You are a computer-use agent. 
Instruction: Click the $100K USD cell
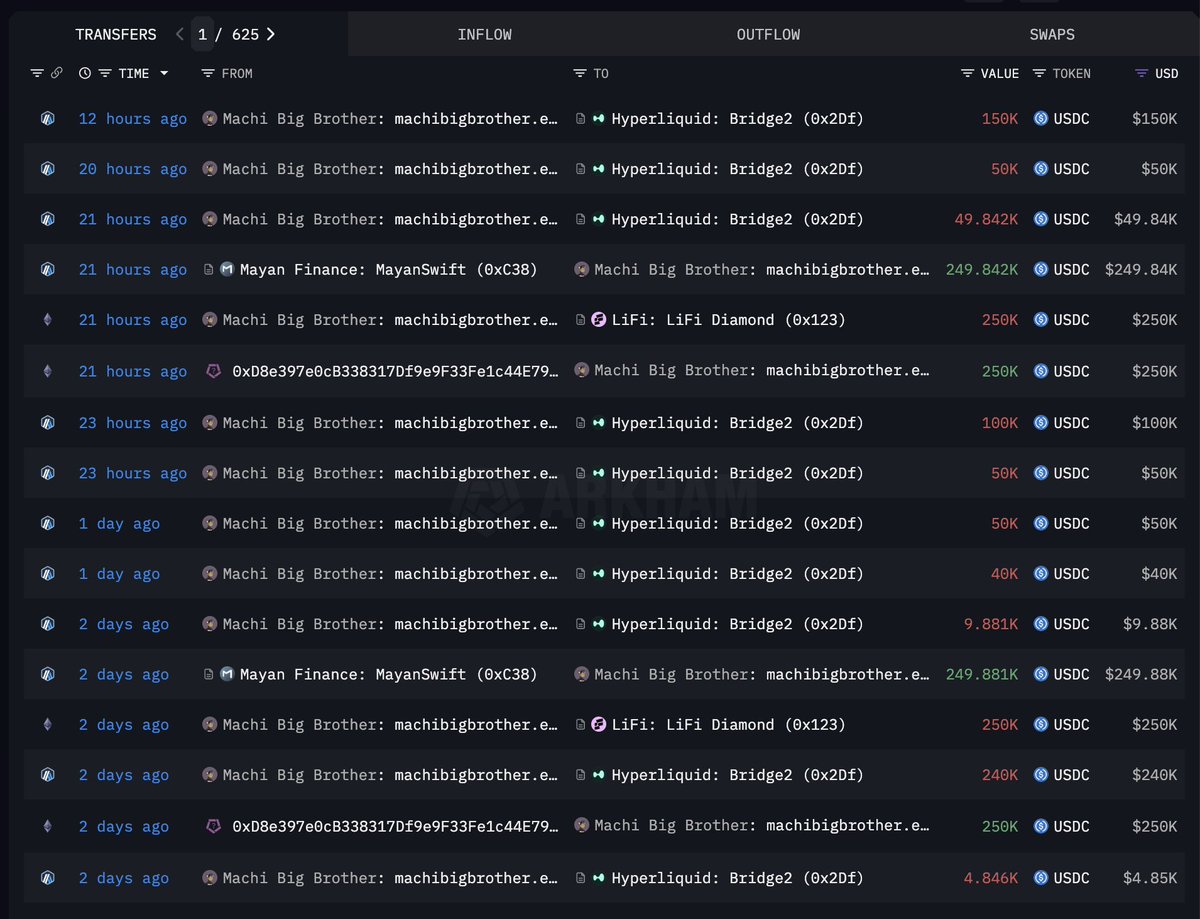1155,423
